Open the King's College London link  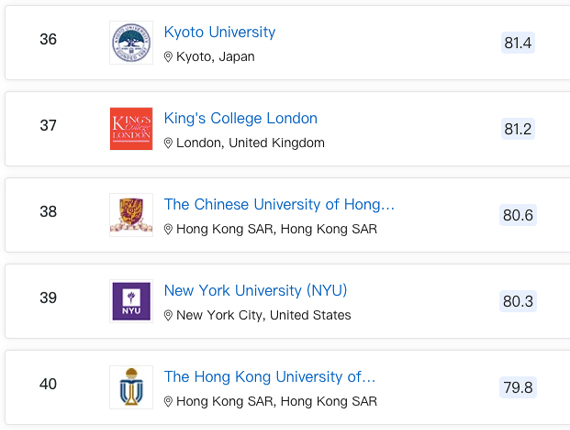point(241,118)
